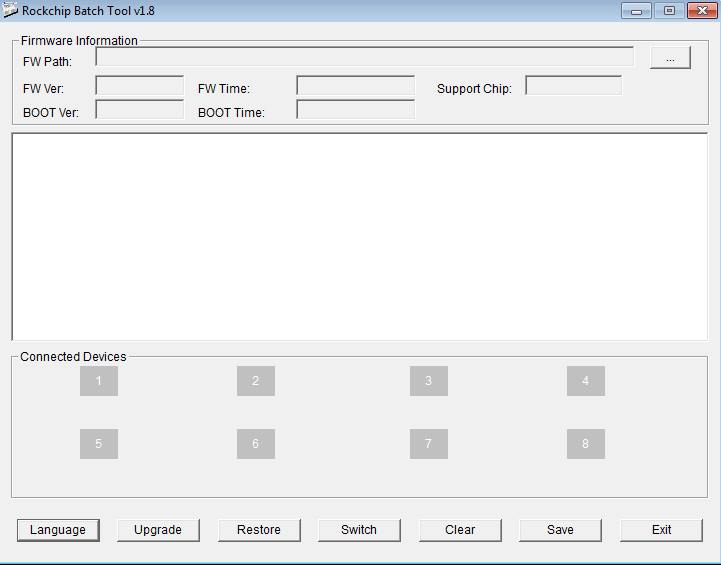Open firmware file browse button
This screenshot has width=721, height=565.
click(670, 58)
